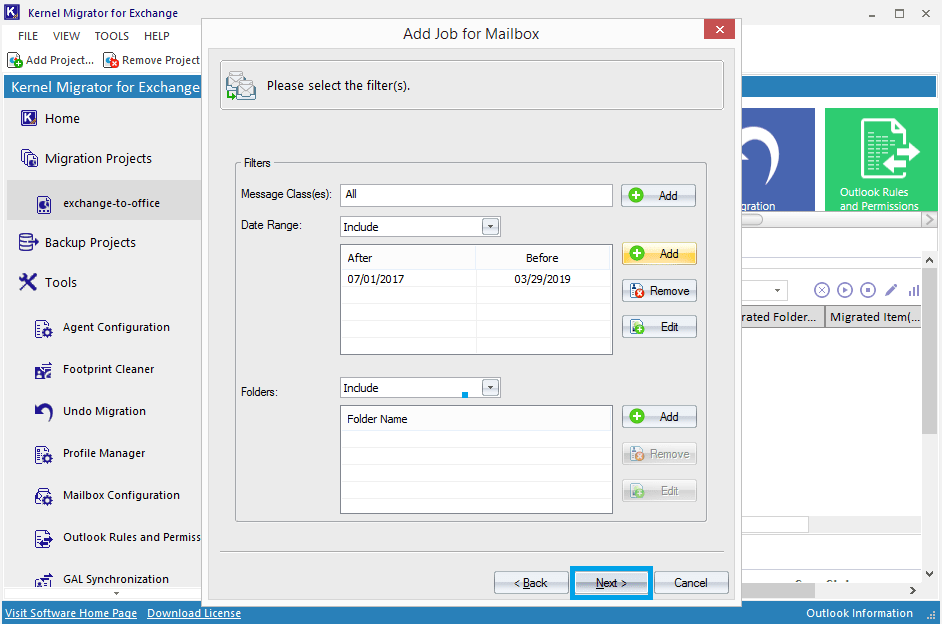The width and height of the screenshot is (942, 624).
Task: Open Undo Migration tool
Action: 104,411
